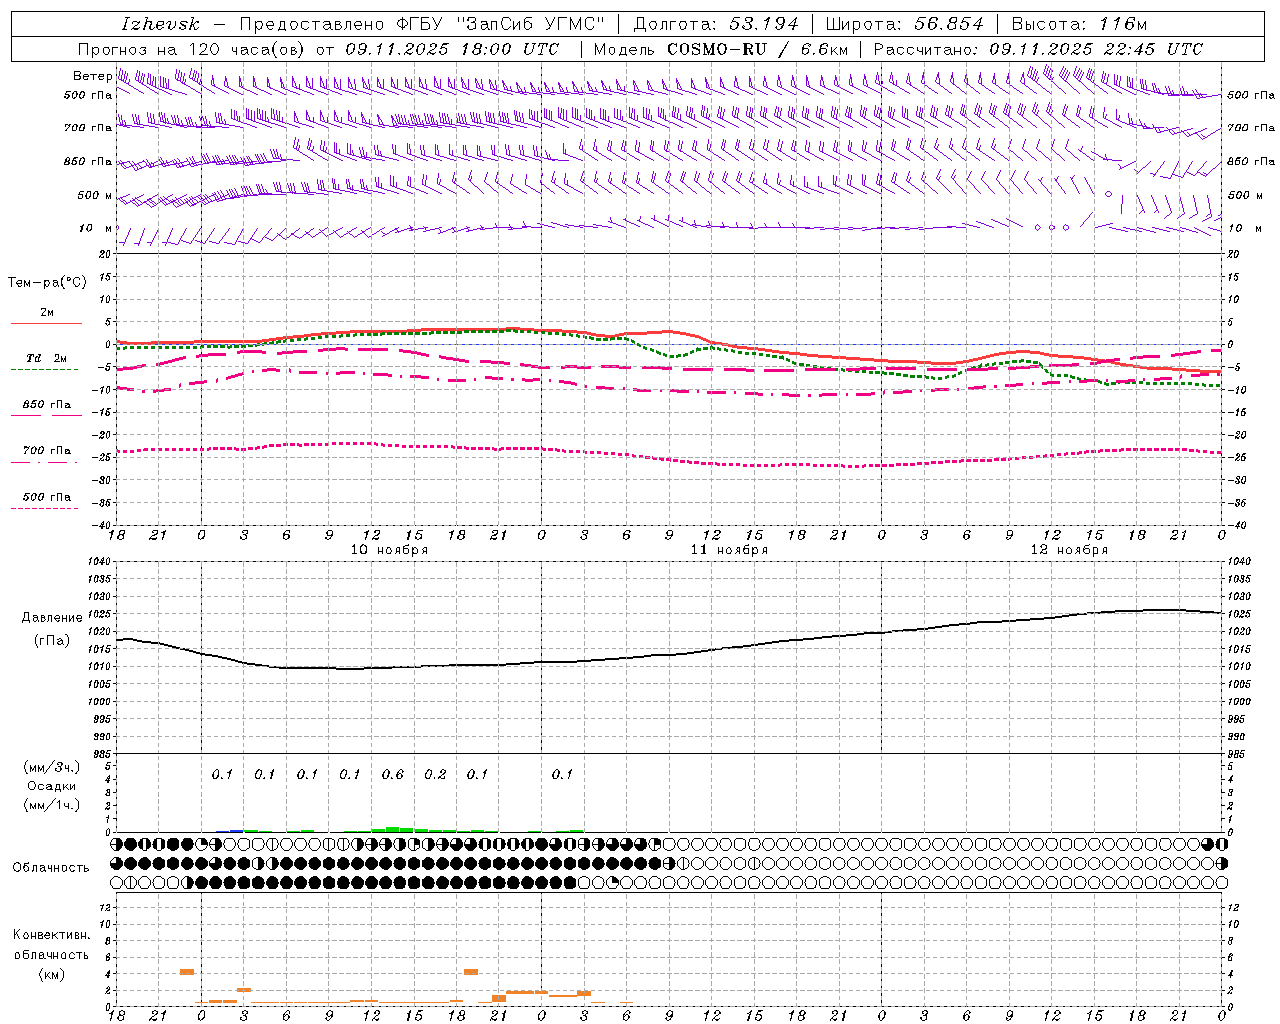Click the 0.2 precipitation amount label
This screenshot has width=1280, height=1024.
click(435, 774)
